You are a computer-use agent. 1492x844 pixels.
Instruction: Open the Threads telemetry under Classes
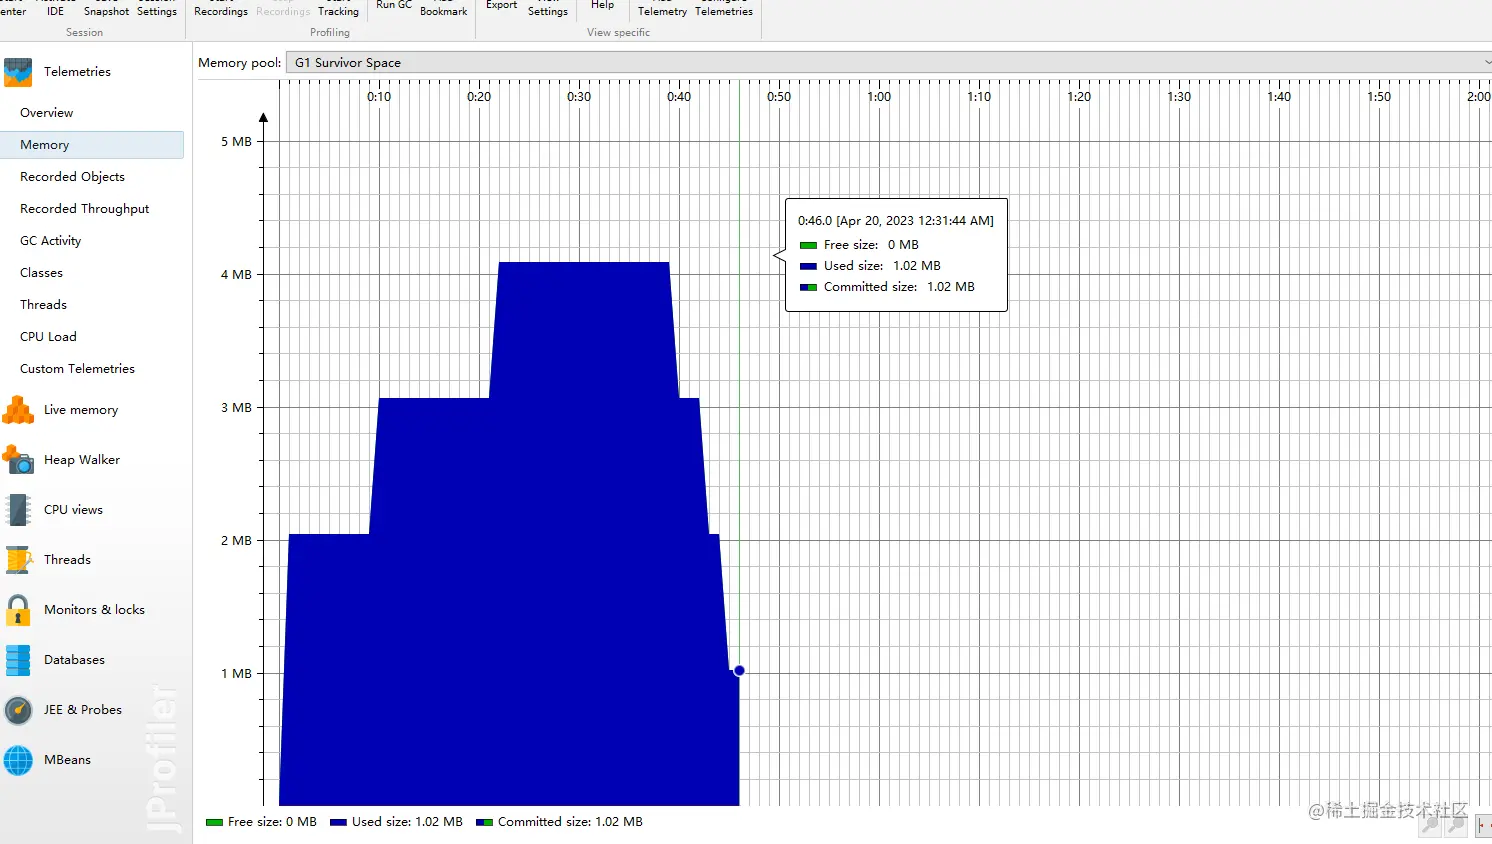43,305
